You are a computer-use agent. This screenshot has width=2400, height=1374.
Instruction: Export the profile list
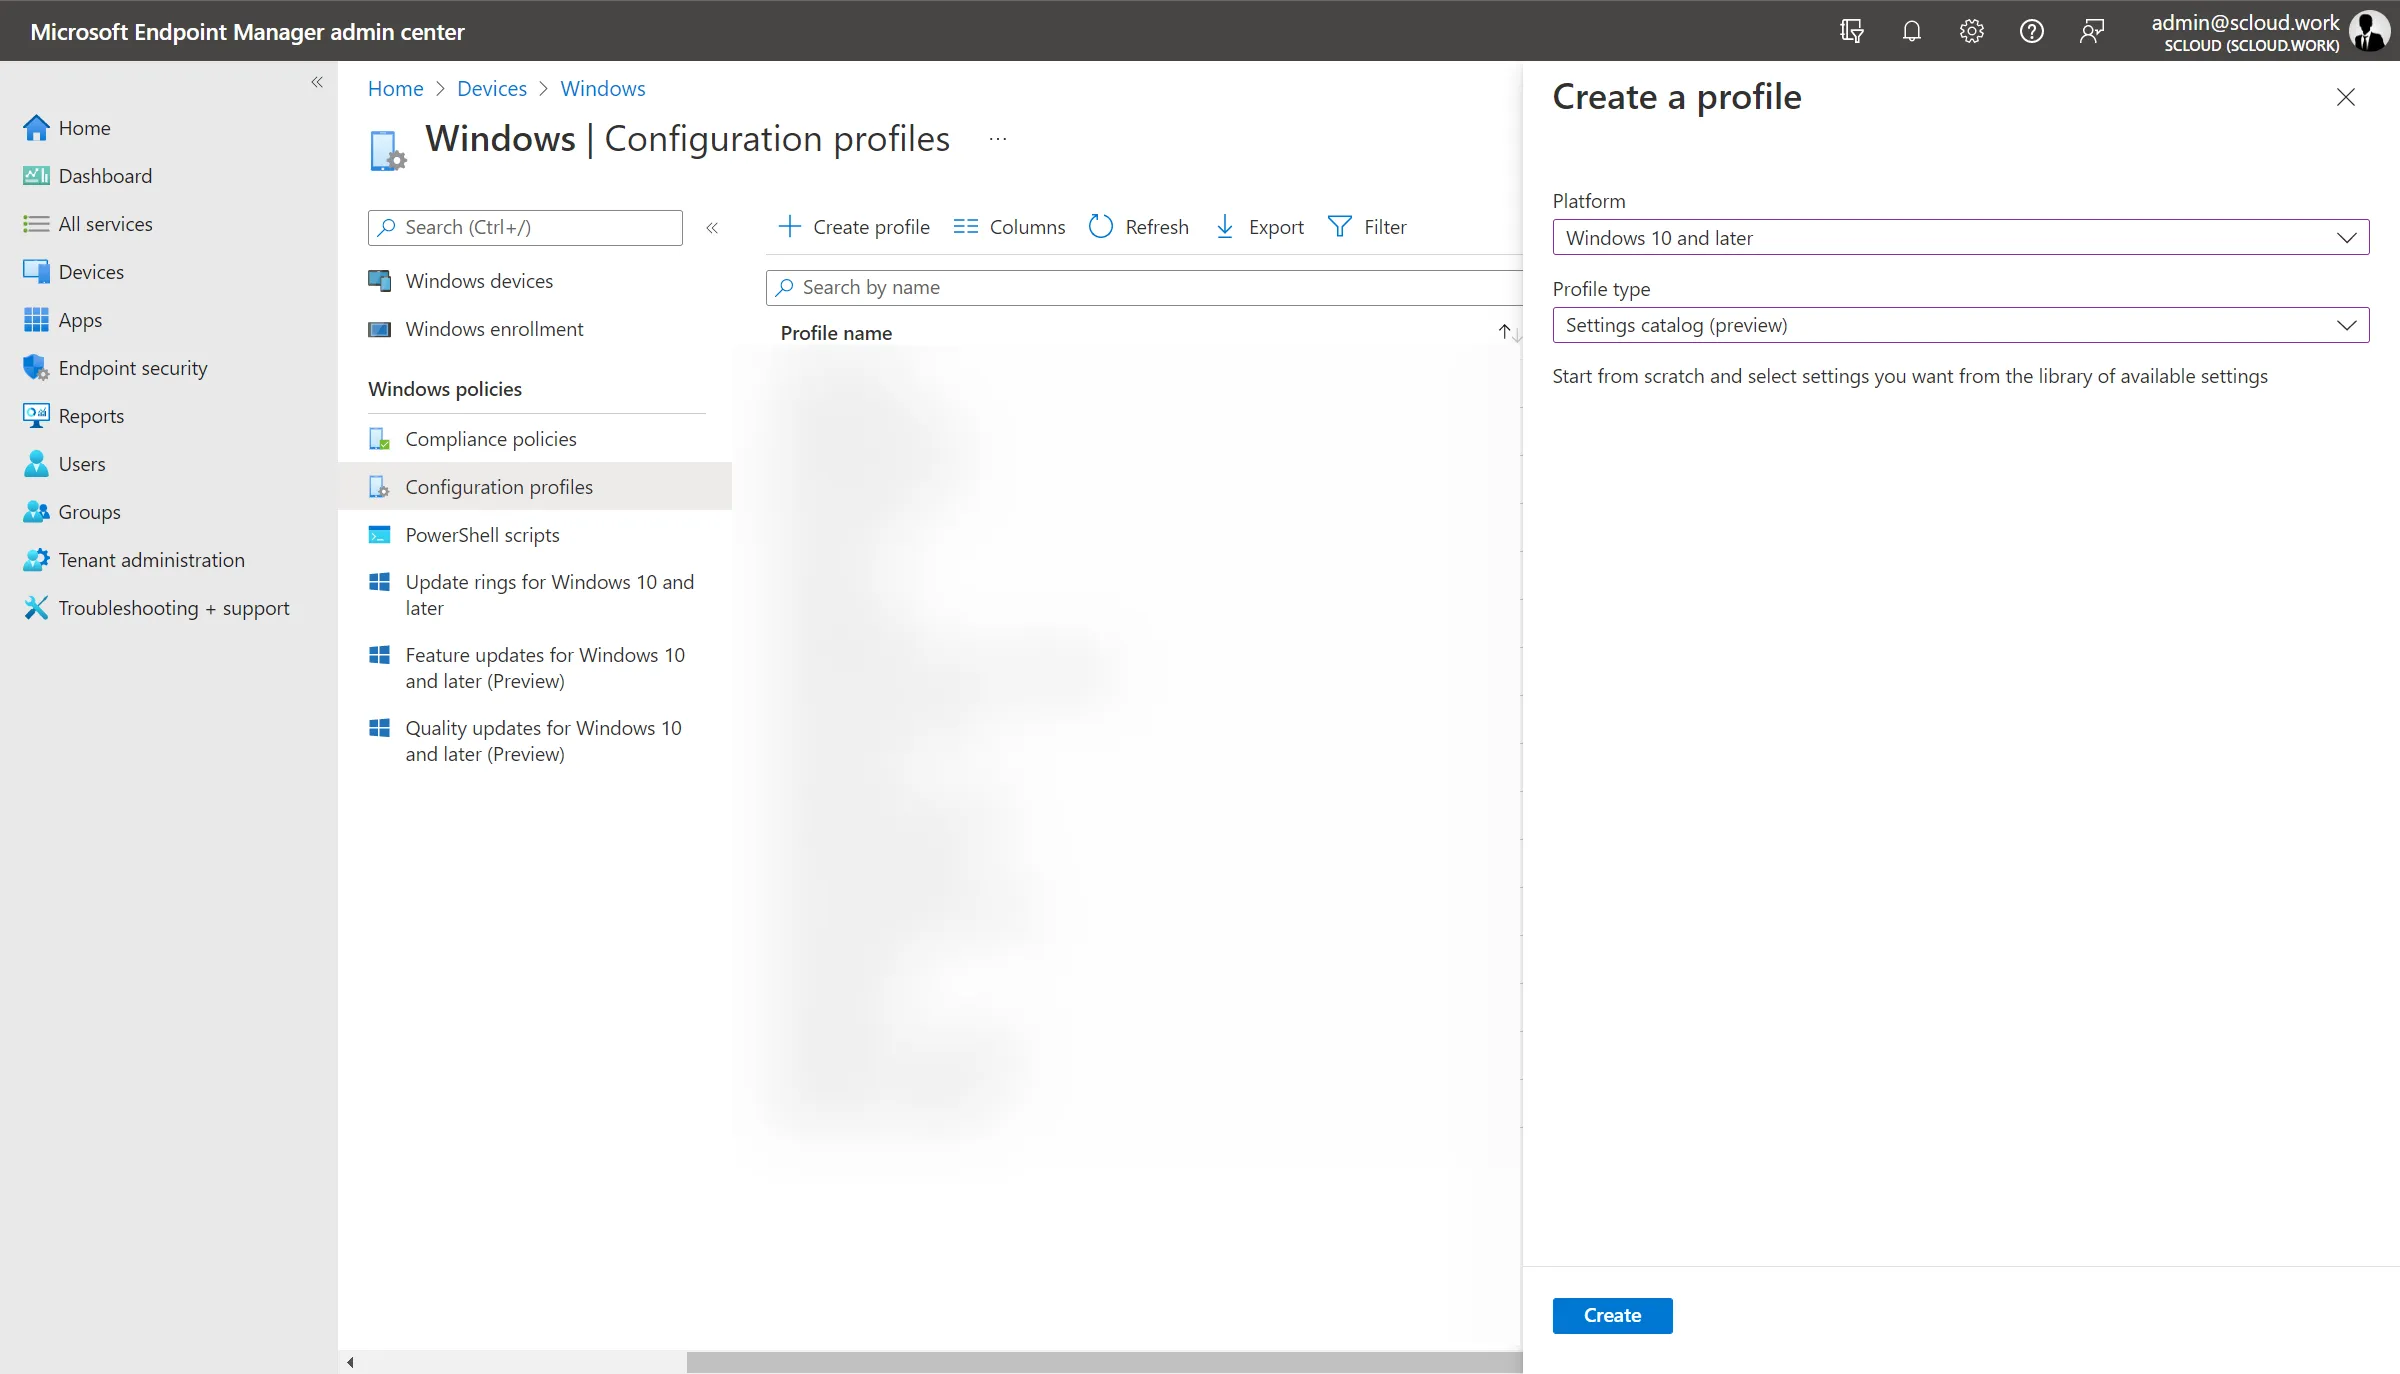click(1260, 227)
